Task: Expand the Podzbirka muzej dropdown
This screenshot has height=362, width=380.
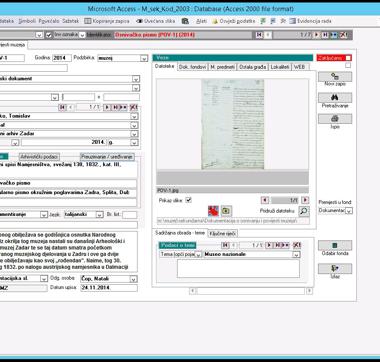Action: point(144,58)
